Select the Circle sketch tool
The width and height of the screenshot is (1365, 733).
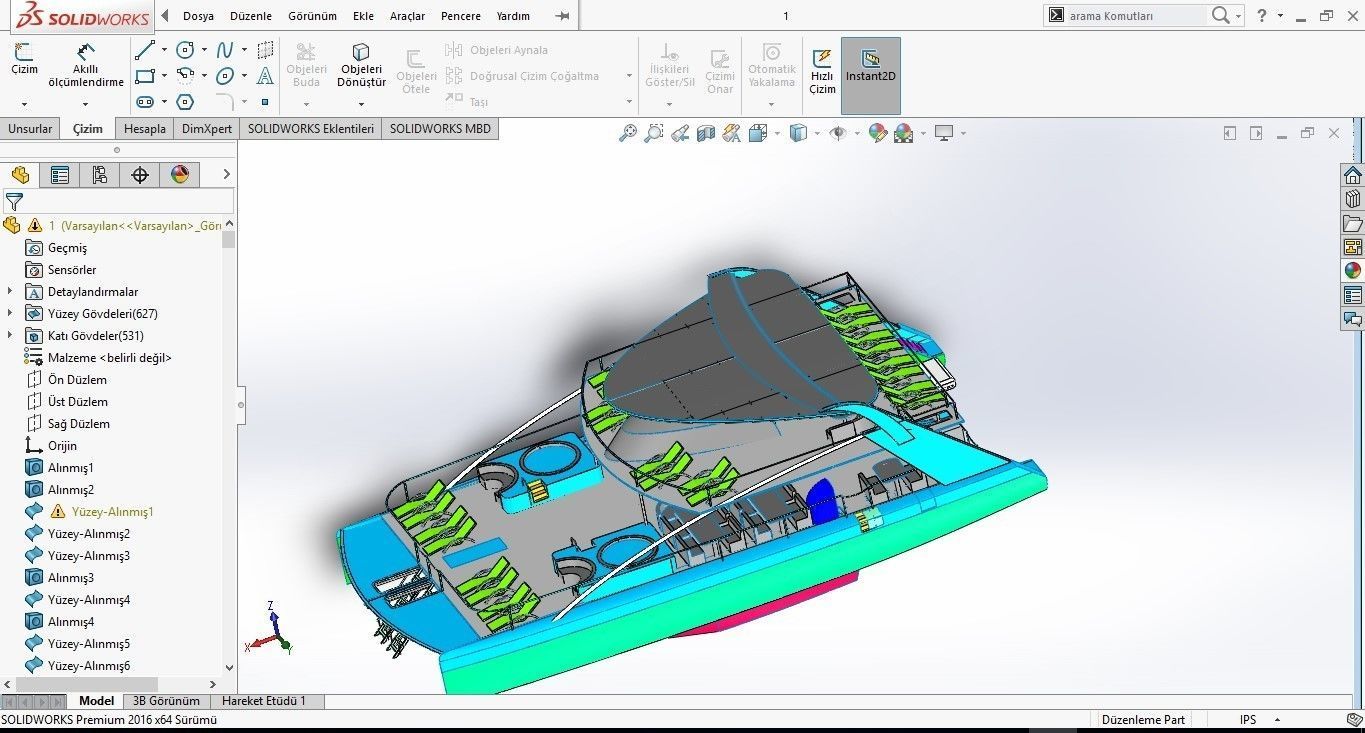point(185,50)
